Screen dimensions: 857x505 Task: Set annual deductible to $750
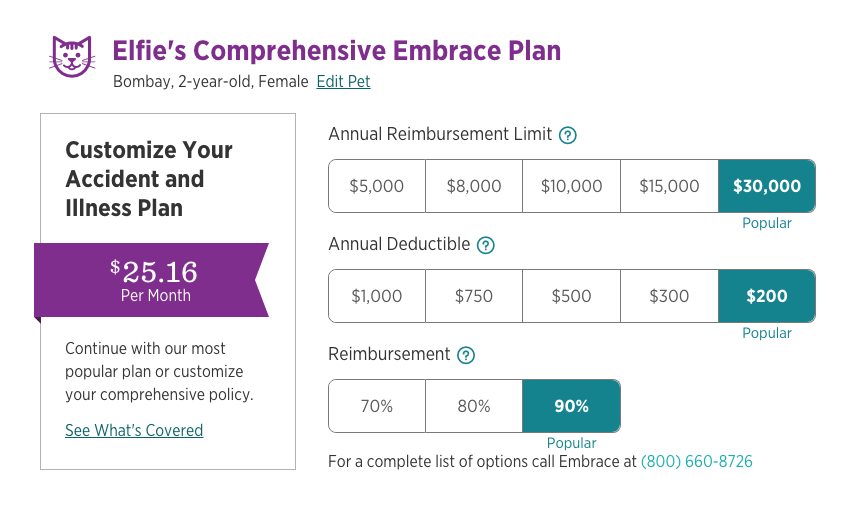coord(474,296)
